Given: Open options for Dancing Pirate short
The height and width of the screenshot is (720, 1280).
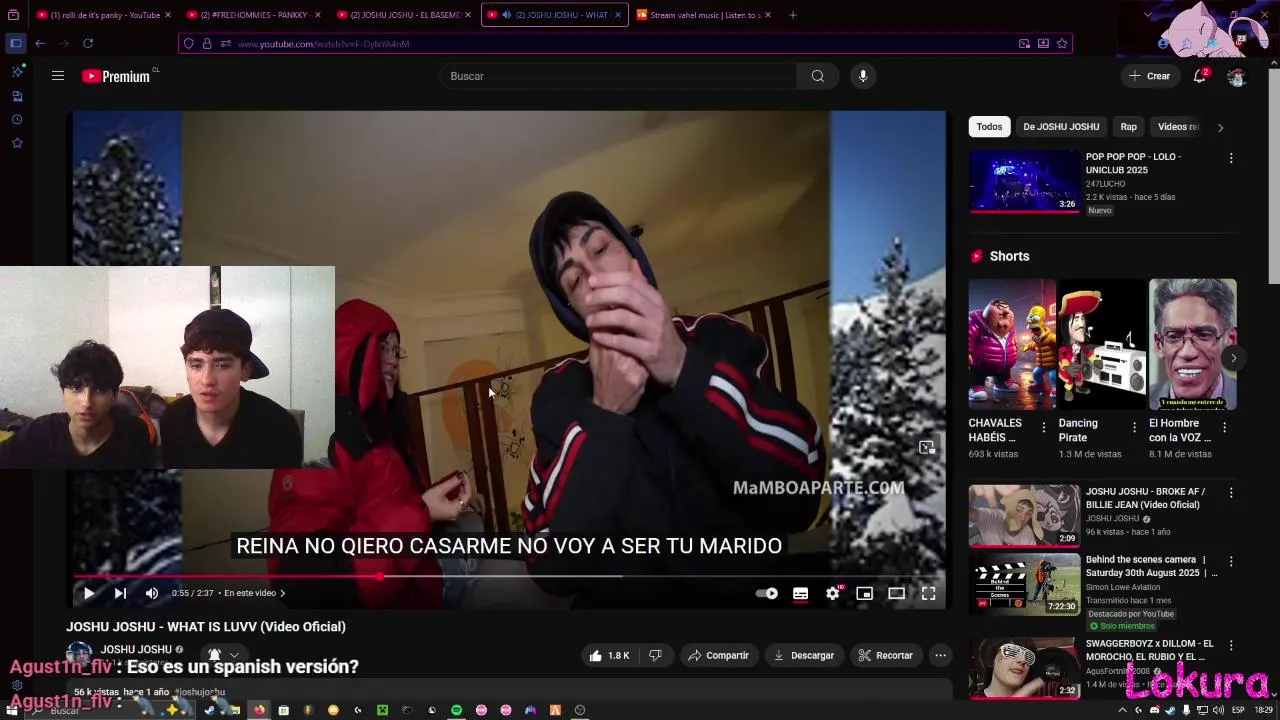Looking at the screenshot, I should pos(1134,427).
